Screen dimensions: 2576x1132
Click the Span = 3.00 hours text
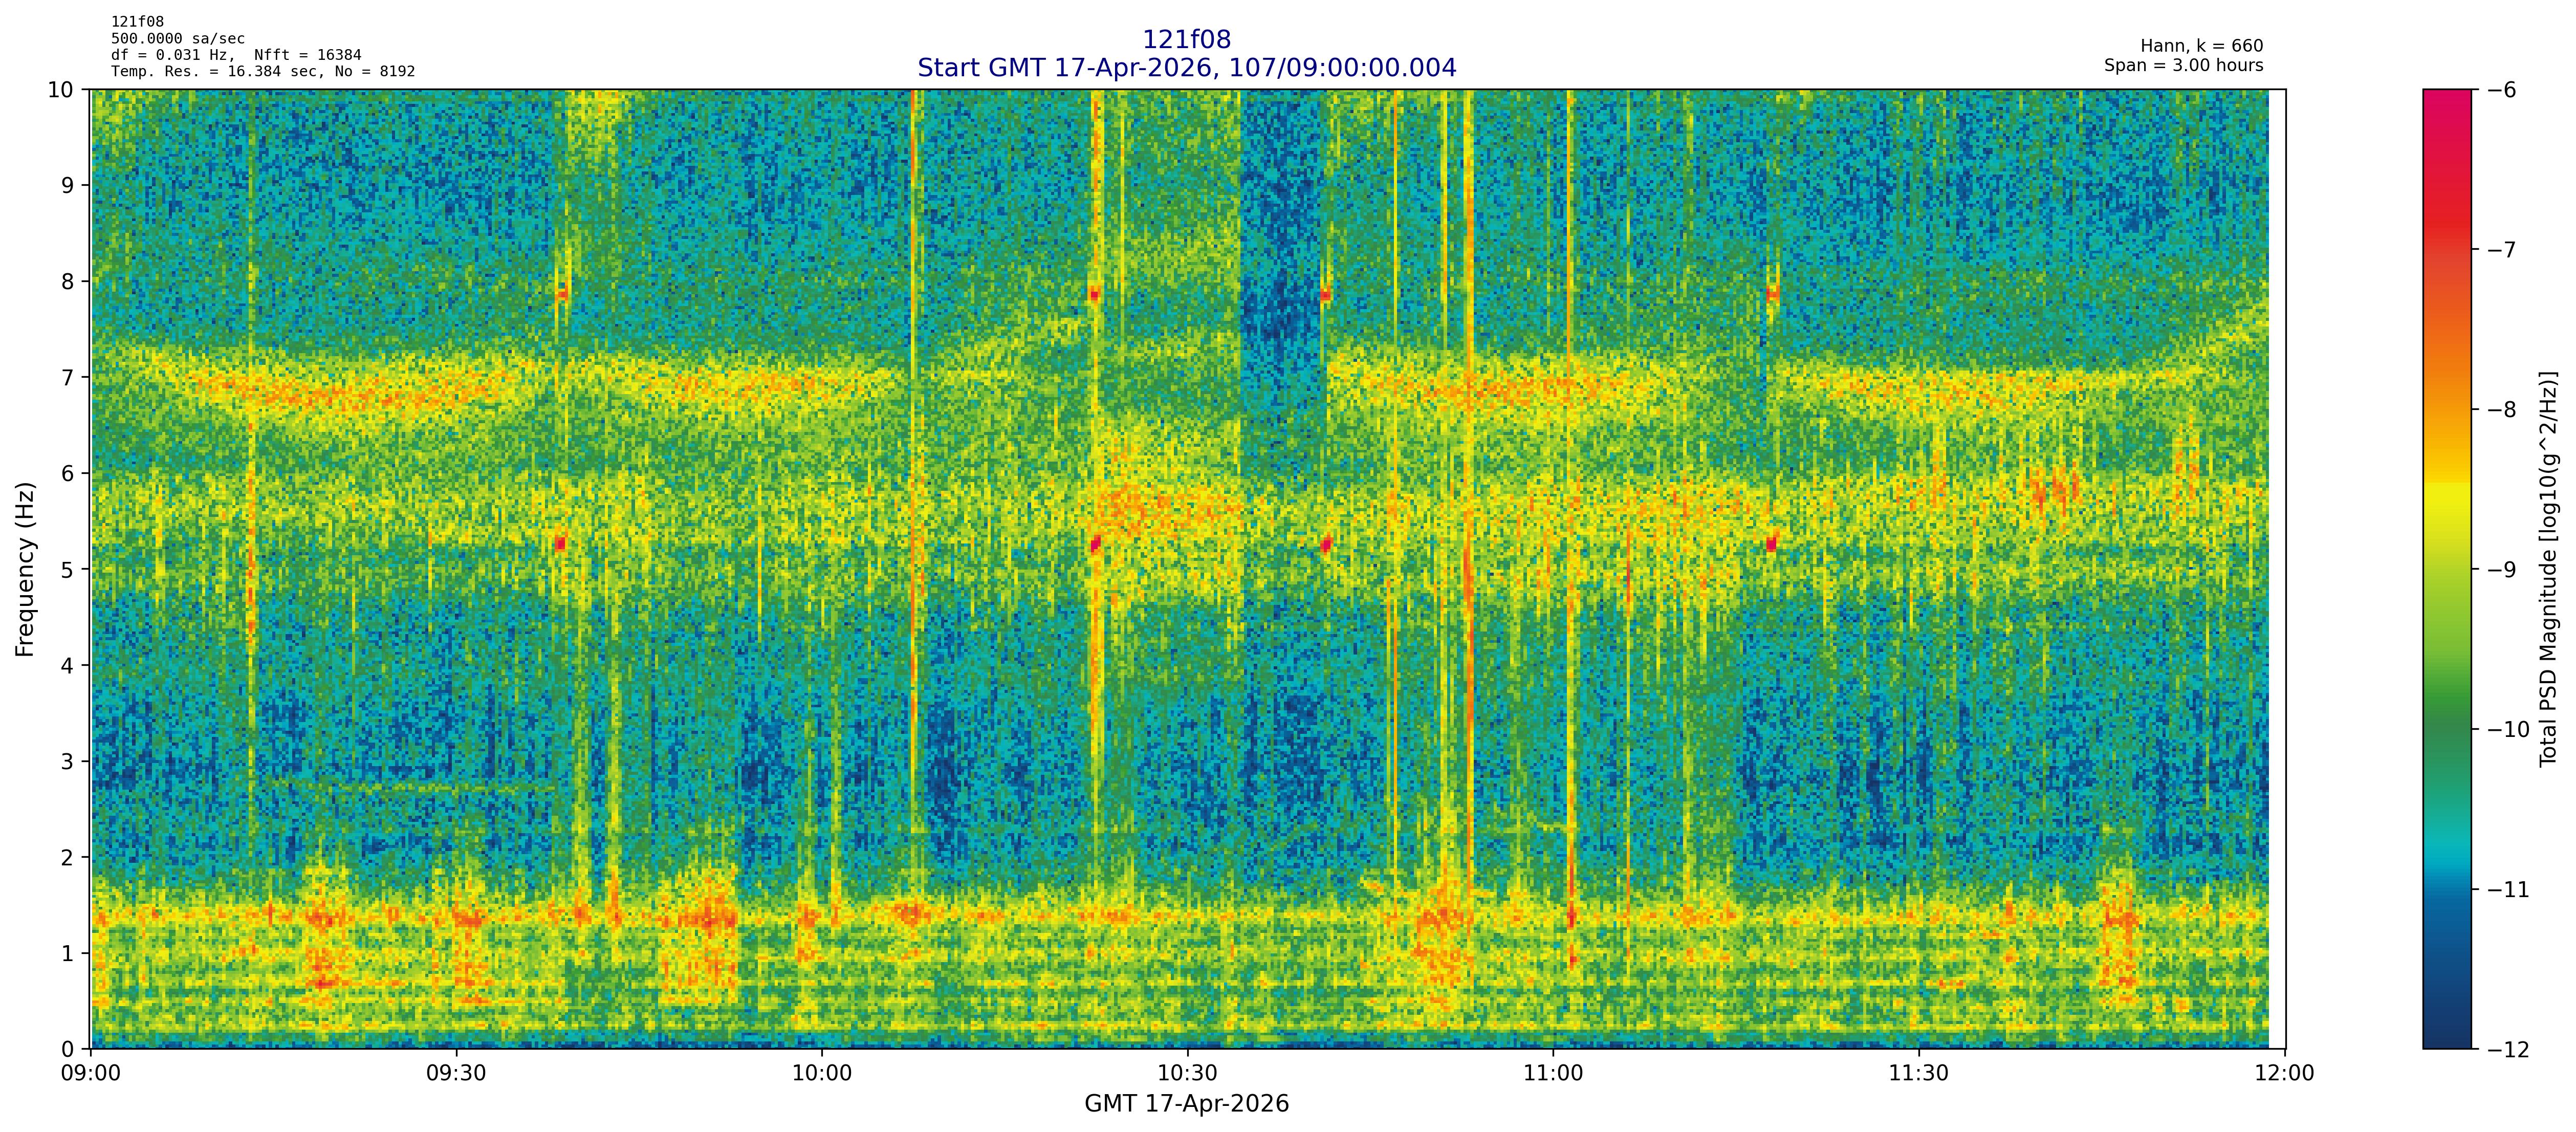coord(2183,66)
